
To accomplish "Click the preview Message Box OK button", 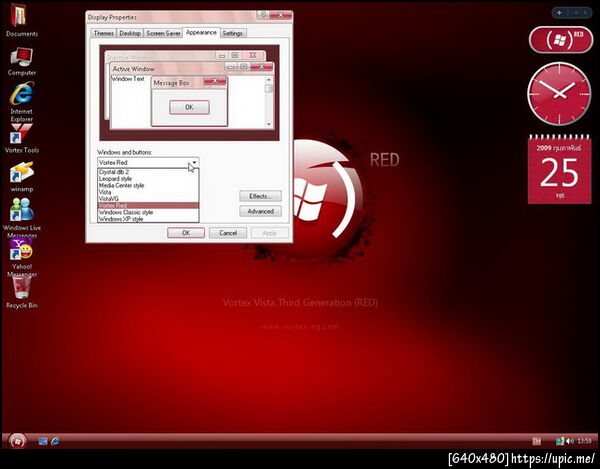I will (189, 107).
